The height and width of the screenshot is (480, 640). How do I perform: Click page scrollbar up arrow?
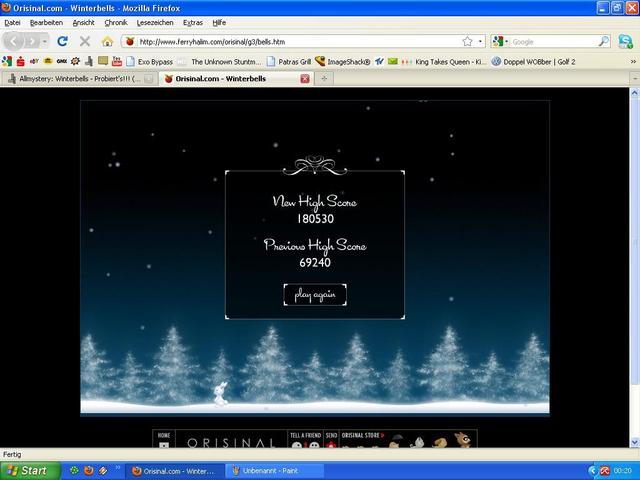tap(634, 93)
